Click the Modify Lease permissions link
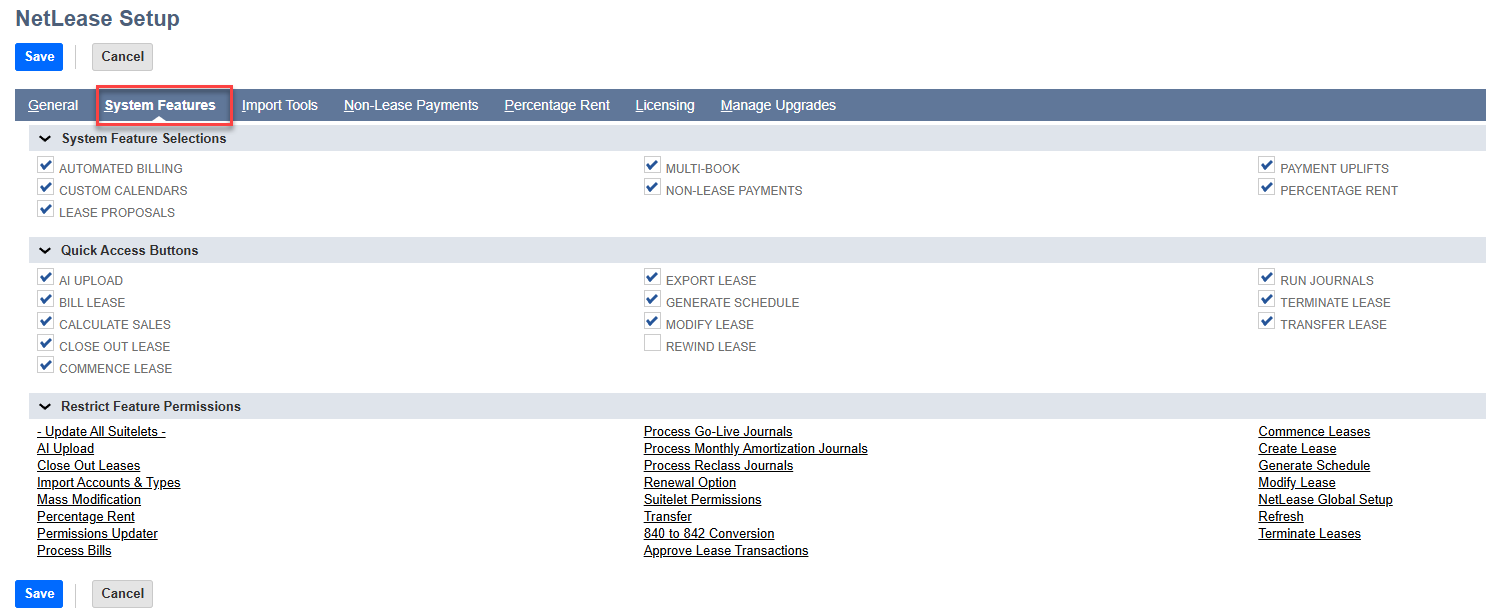Viewport: 1486px width, 614px height. coord(1297,483)
